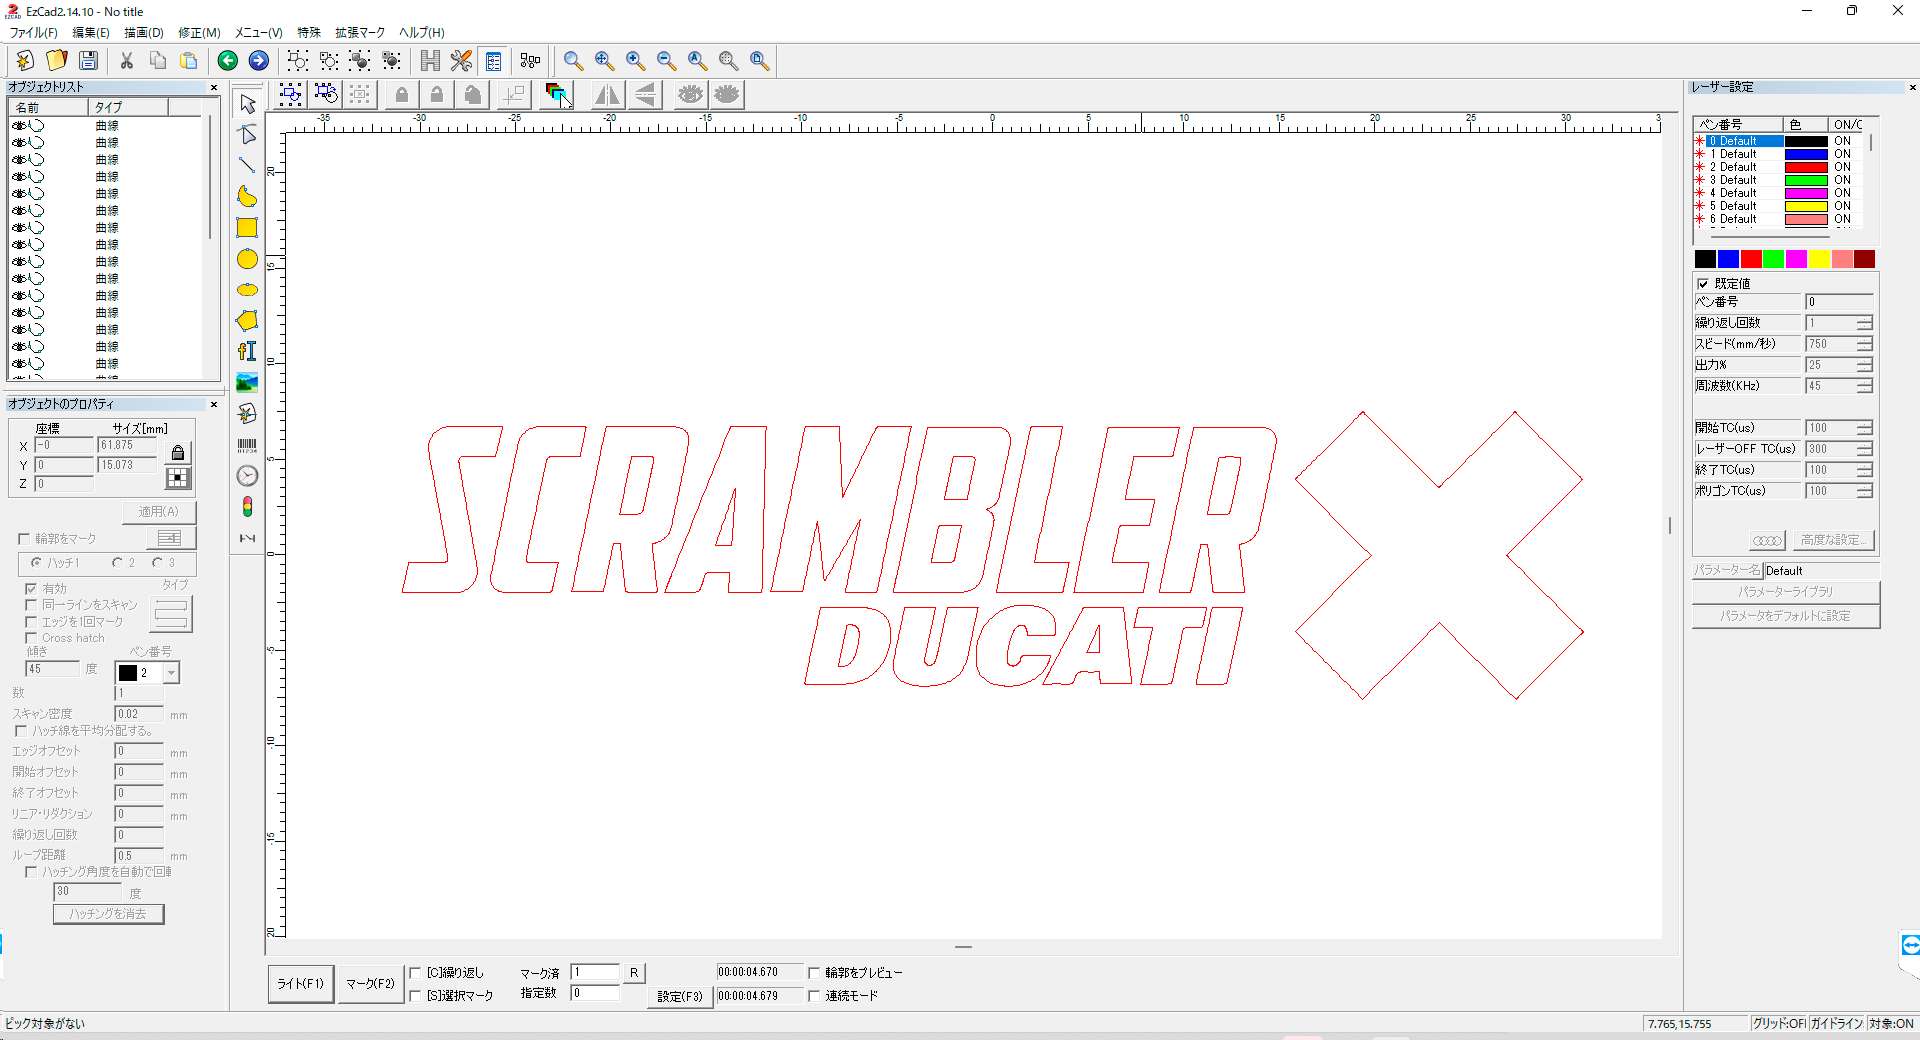Select the timer clock tool
This screenshot has height=1040, width=1920.
247,476
